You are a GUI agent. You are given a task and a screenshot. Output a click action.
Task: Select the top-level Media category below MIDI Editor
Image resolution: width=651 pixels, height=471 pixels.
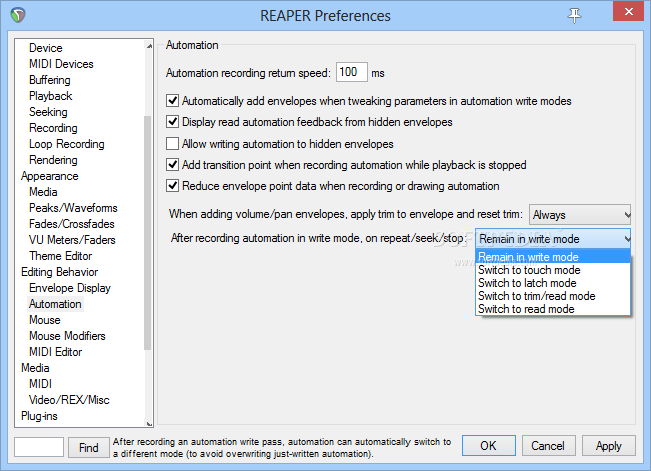coord(35,368)
